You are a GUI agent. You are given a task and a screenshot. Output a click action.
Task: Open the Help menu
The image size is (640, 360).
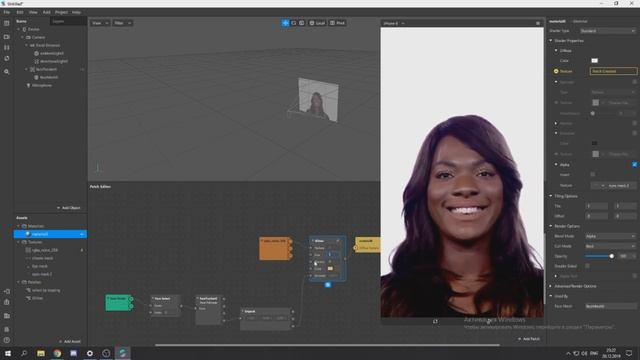(76, 12)
